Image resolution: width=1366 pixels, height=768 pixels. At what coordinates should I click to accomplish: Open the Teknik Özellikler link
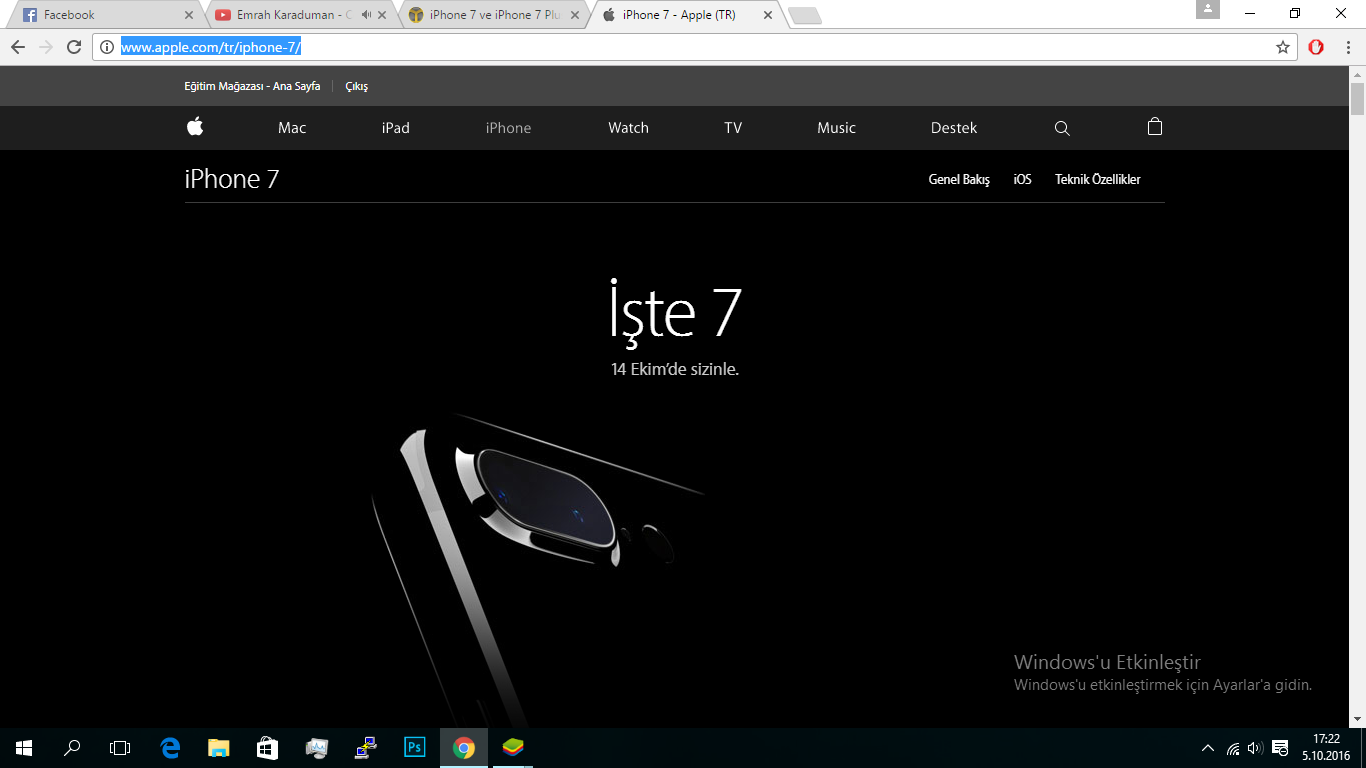(1098, 180)
